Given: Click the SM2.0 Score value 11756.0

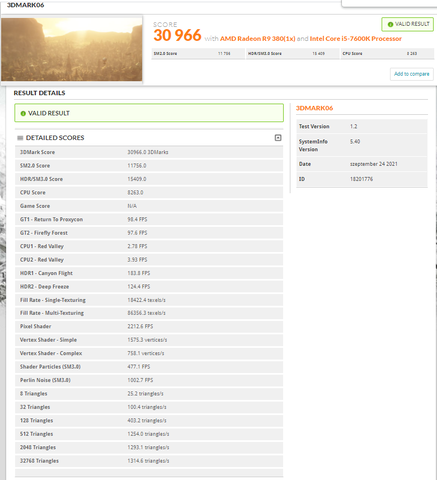Looking at the screenshot, I should [x=137, y=166].
